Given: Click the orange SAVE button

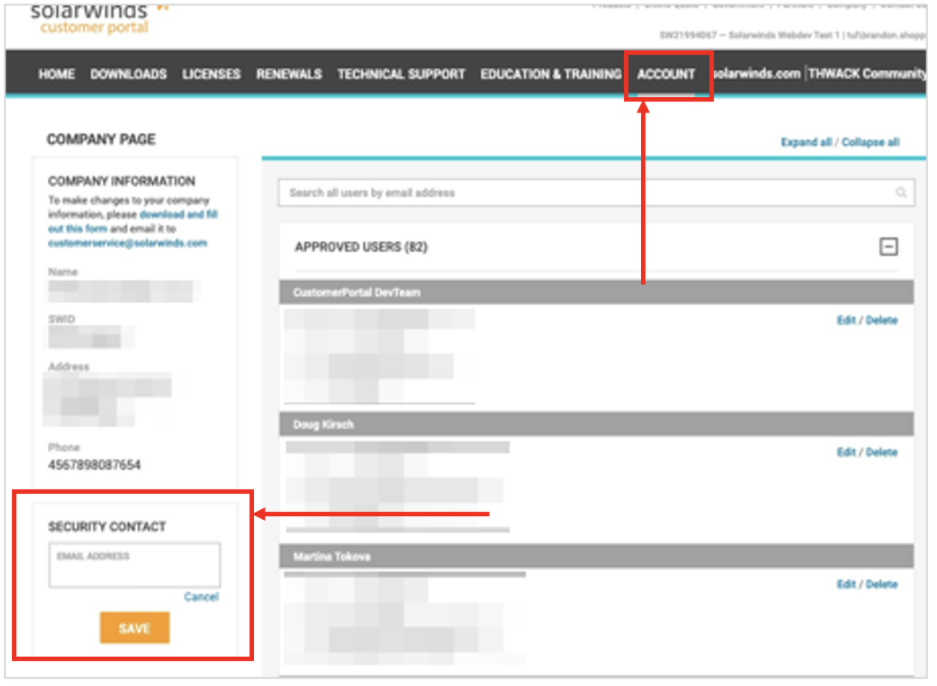Looking at the screenshot, I should click(x=134, y=628).
